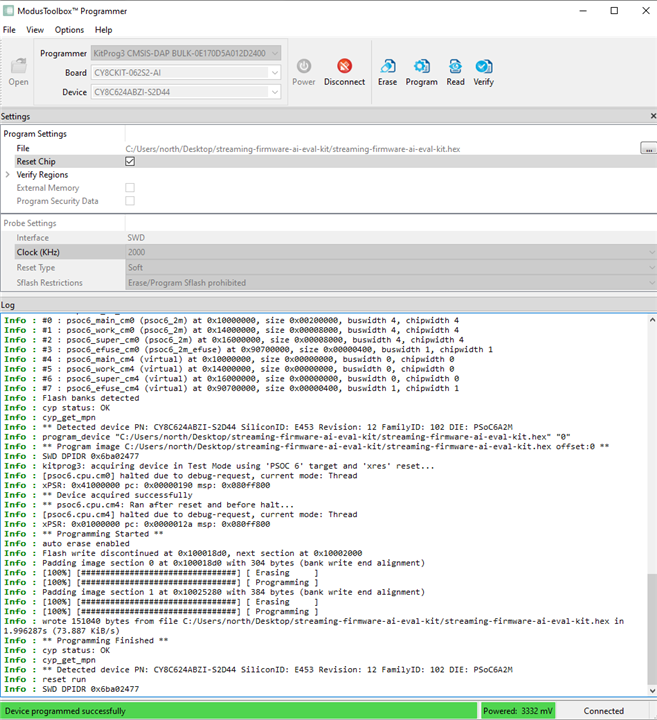Click the Verify device icon

coord(483,67)
